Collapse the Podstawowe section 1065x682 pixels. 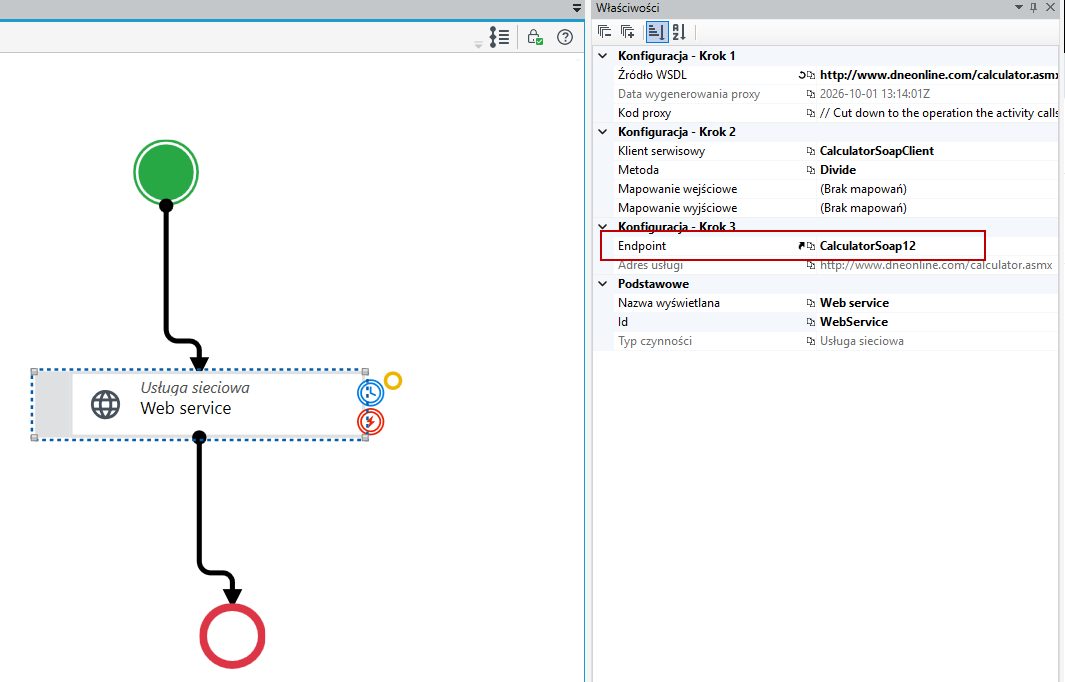tap(602, 284)
